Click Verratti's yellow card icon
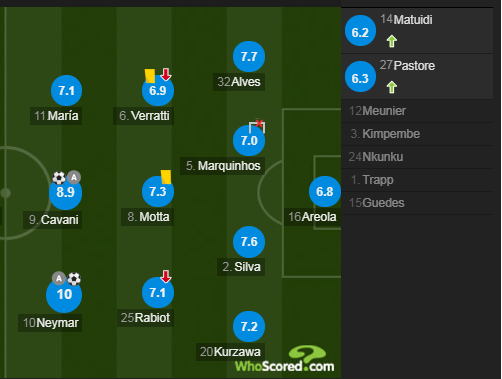This screenshot has height=379, width=502. (150, 76)
